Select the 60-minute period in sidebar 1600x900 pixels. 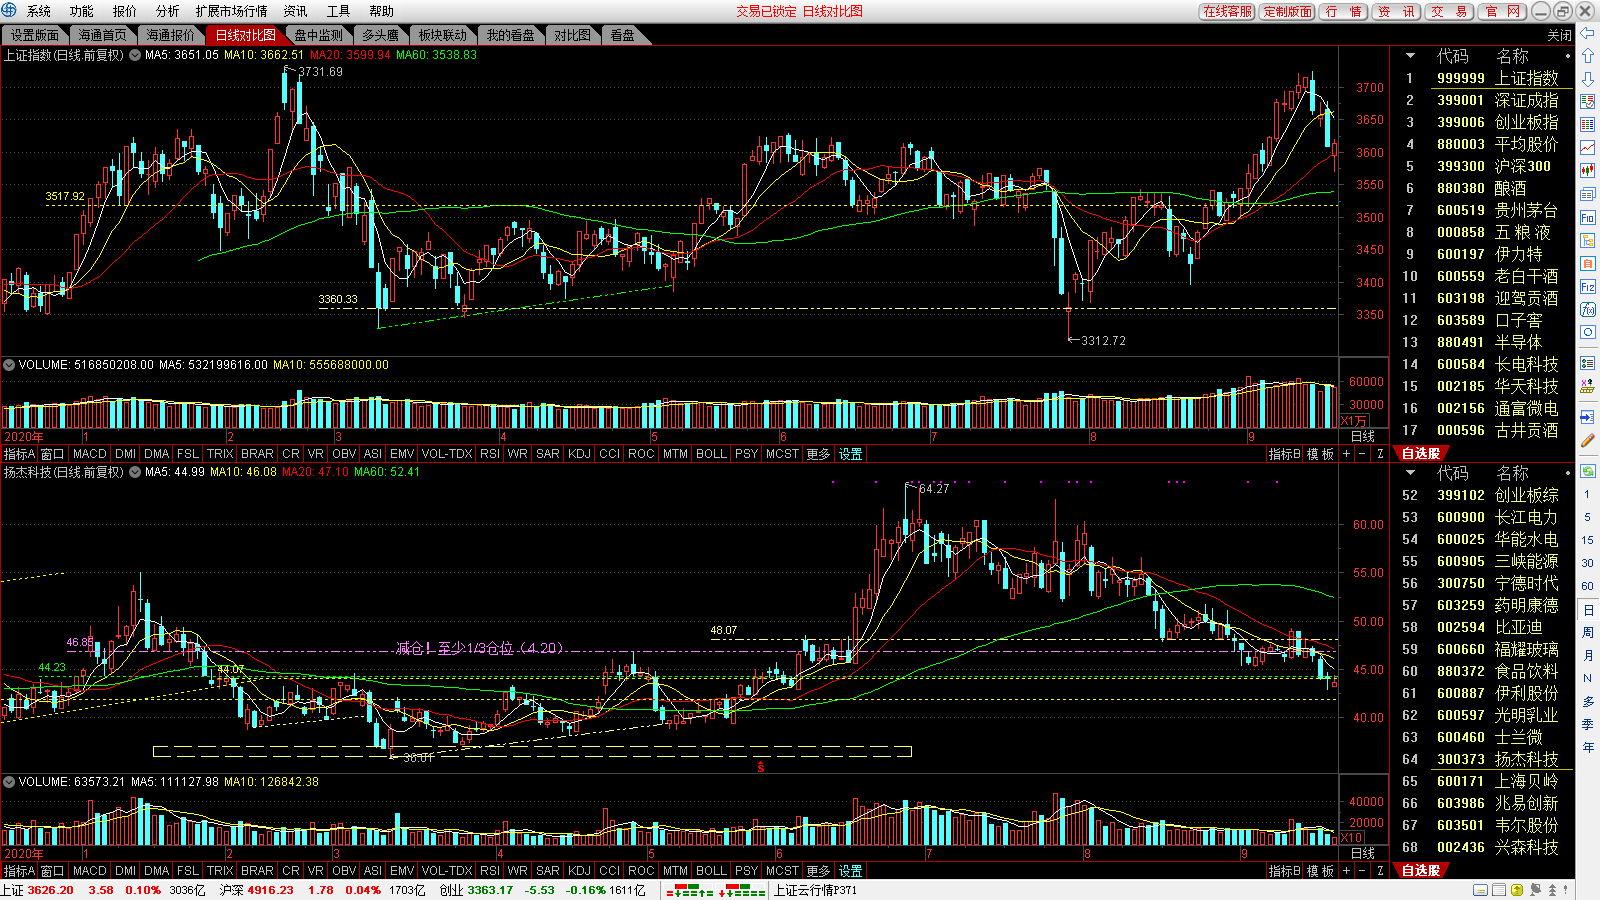(x=1587, y=586)
